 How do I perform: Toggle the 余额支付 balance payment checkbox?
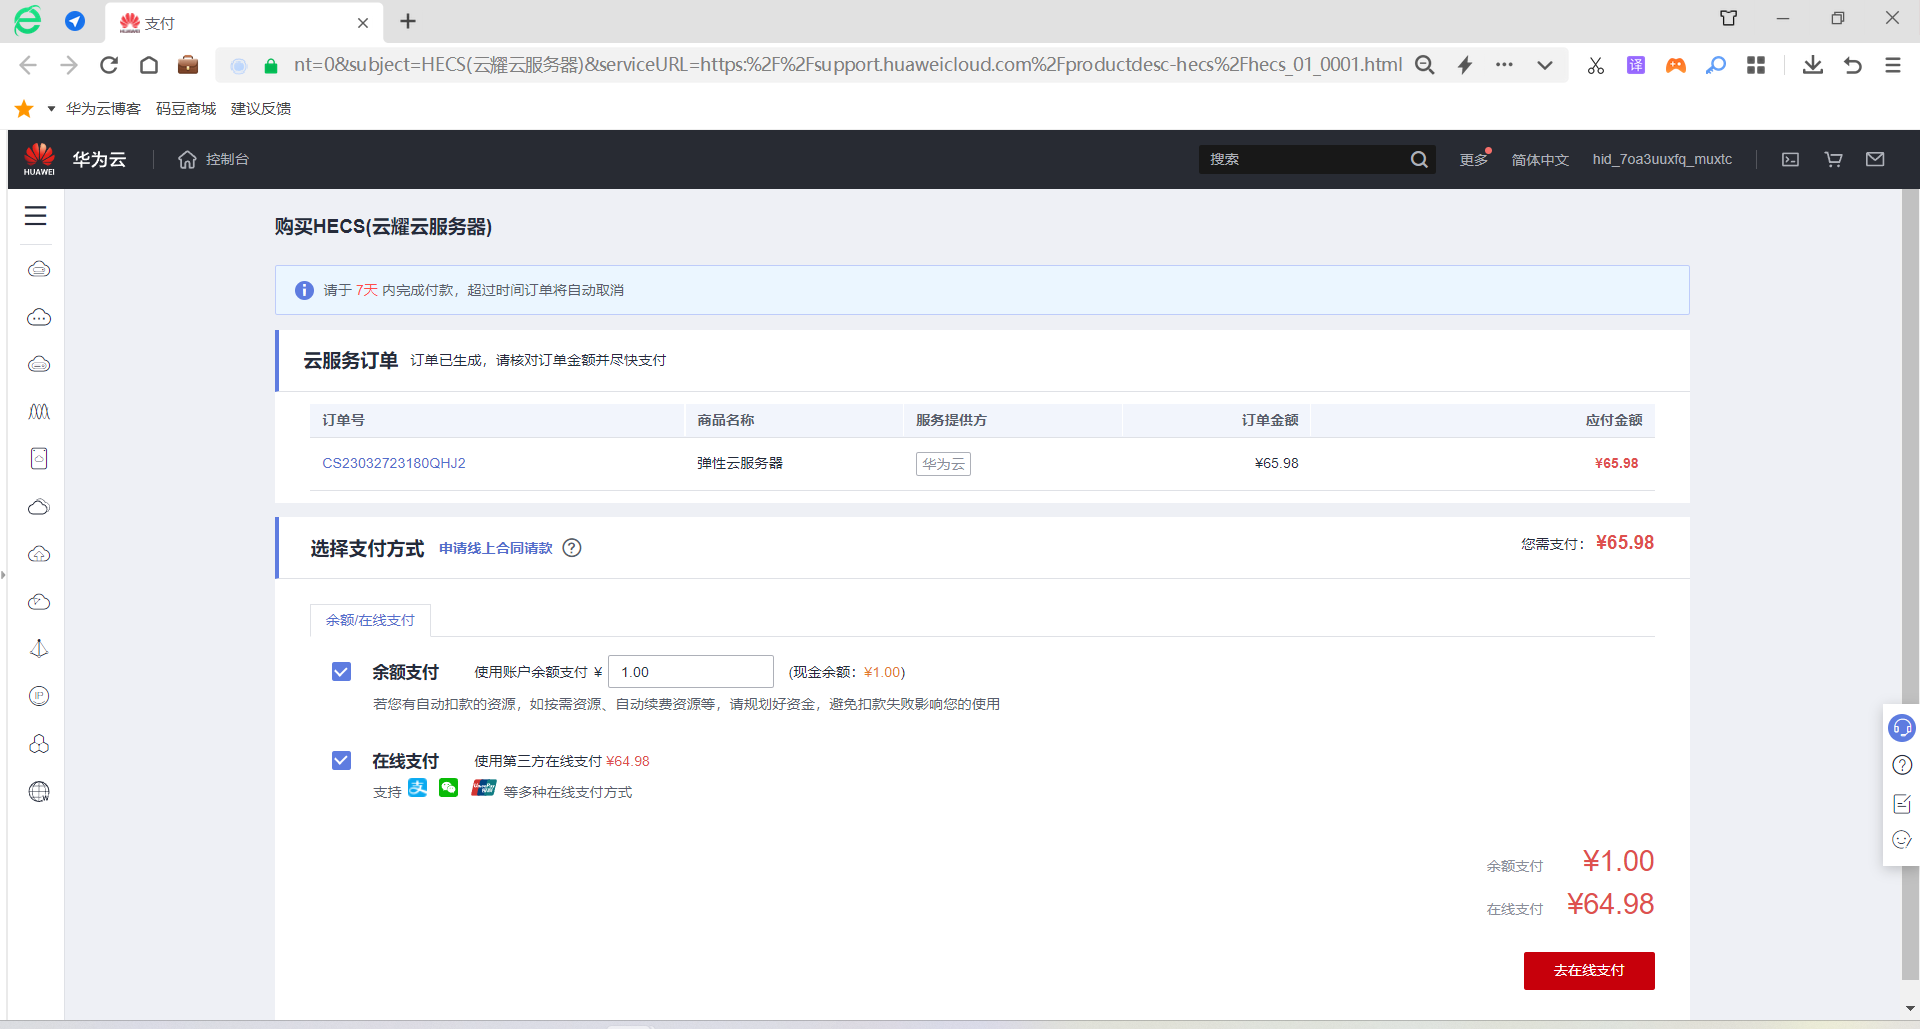[x=342, y=672]
